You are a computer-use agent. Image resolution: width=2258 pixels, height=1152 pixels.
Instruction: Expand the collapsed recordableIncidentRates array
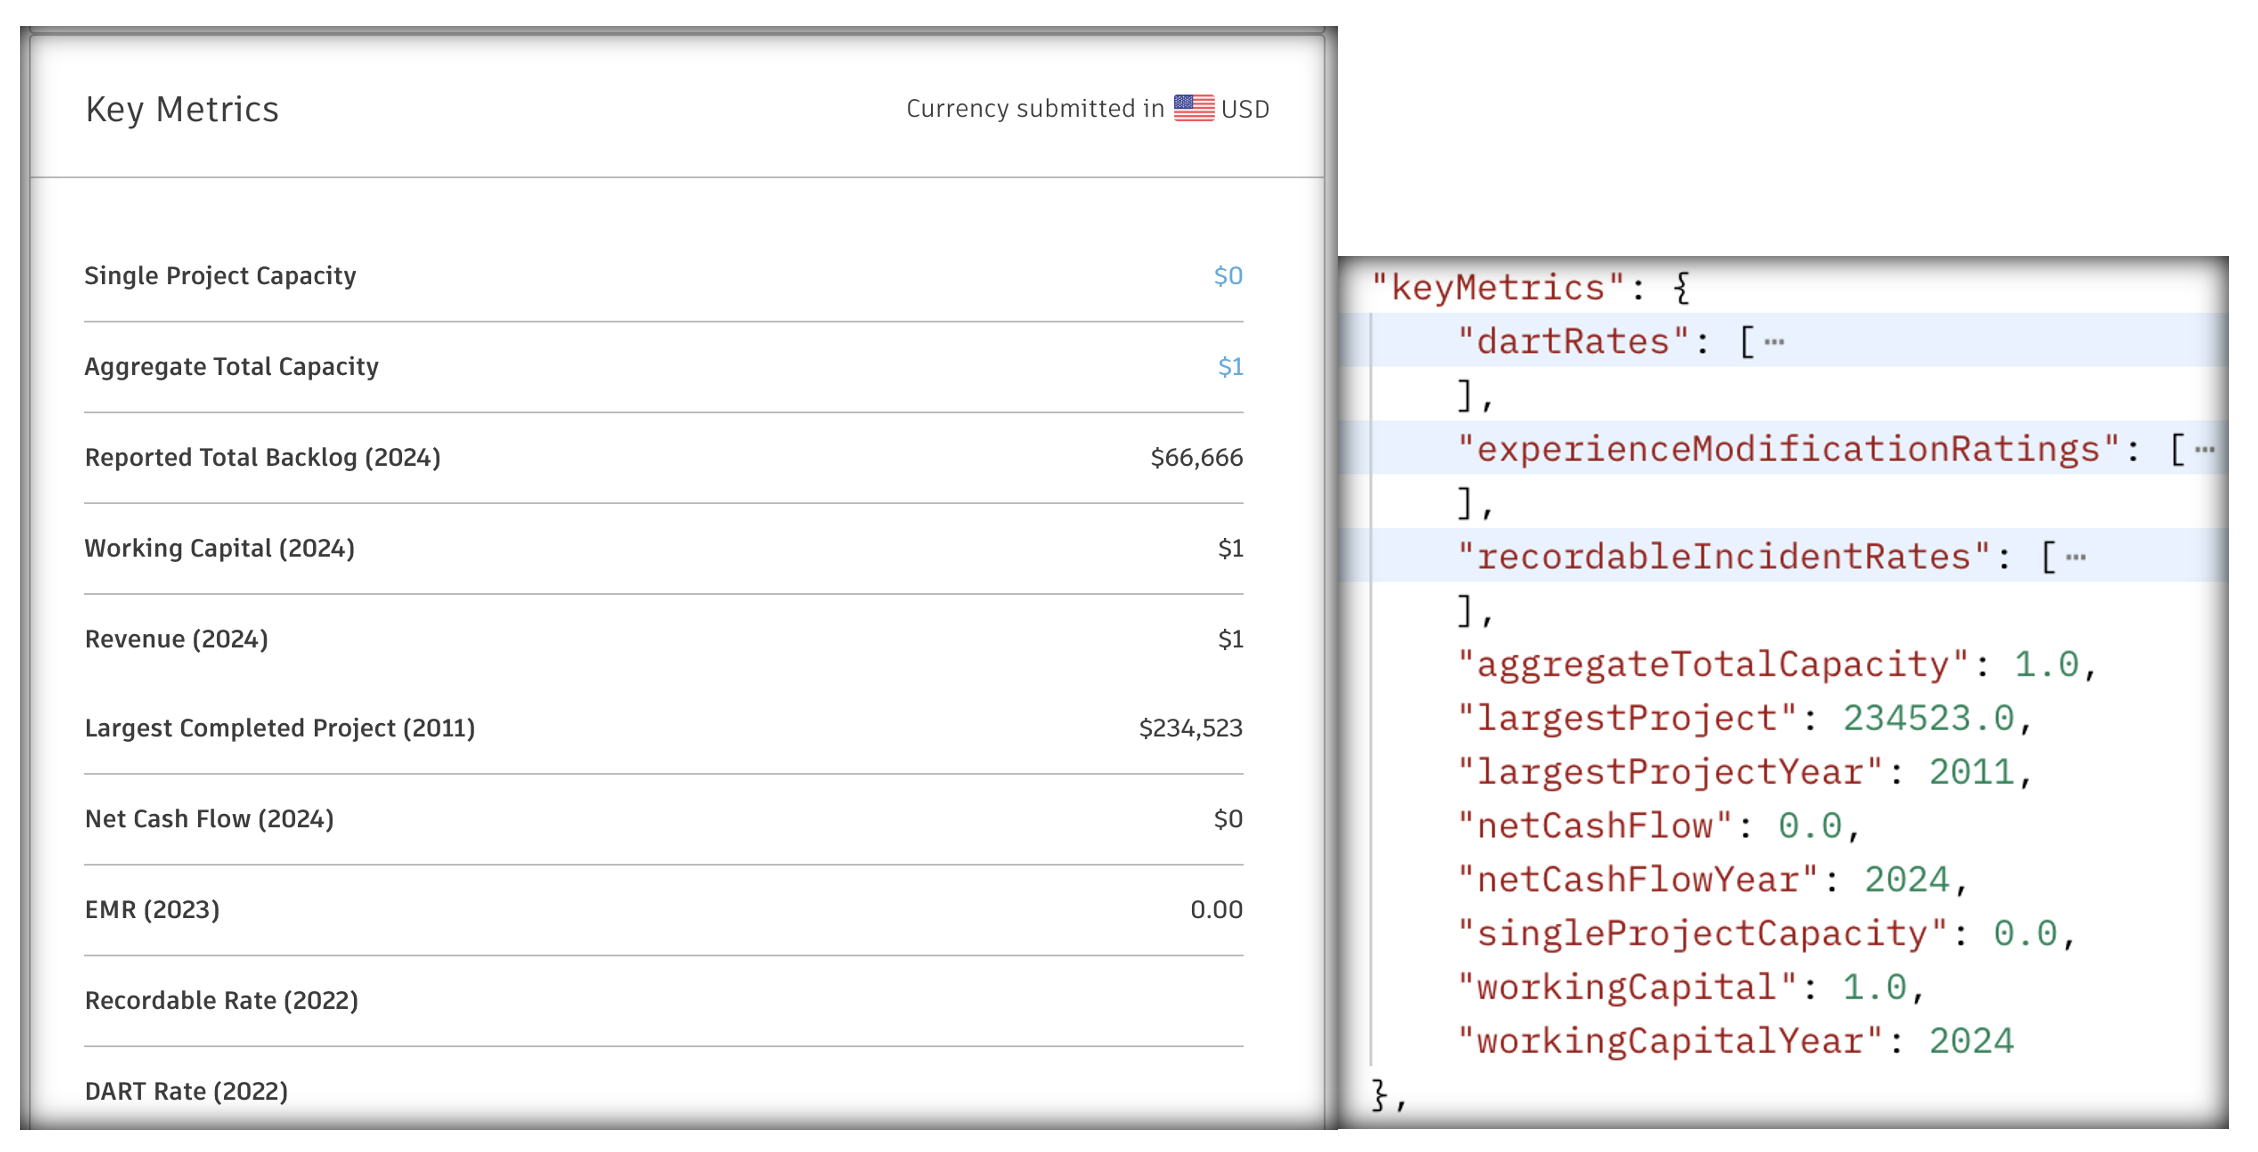click(x=2075, y=557)
